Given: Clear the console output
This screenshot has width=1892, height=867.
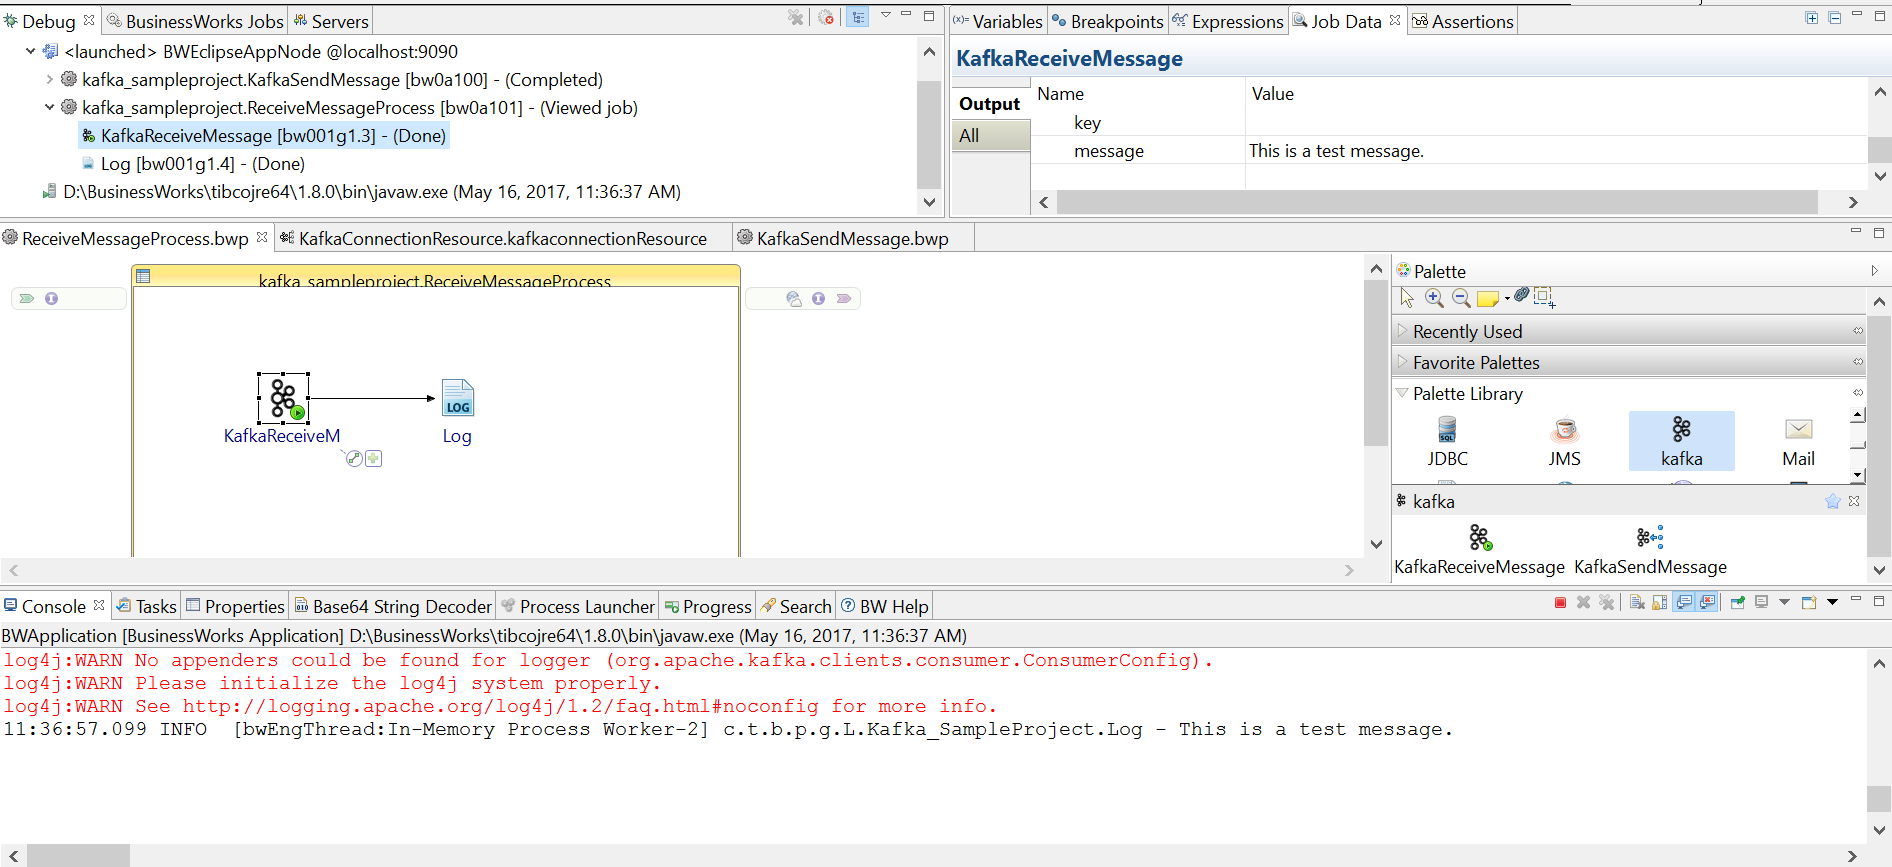Looking at the screenshot, I should pyautogui.click(x=1637, y=602).
